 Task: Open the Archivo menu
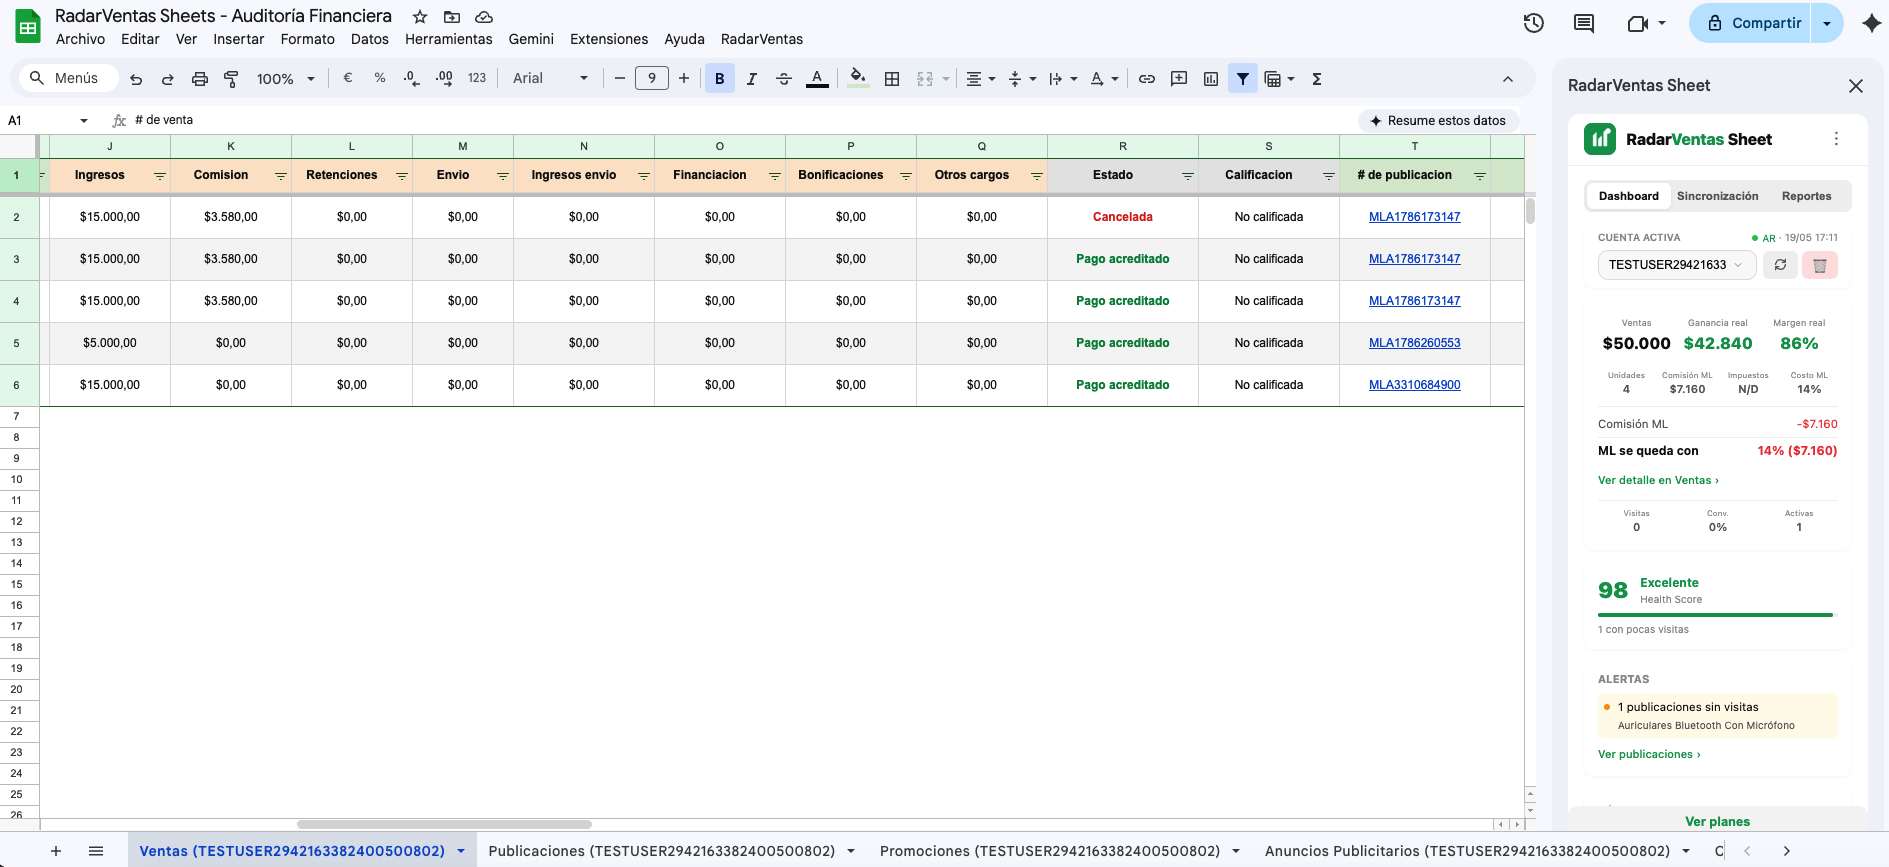coord(80,39)
